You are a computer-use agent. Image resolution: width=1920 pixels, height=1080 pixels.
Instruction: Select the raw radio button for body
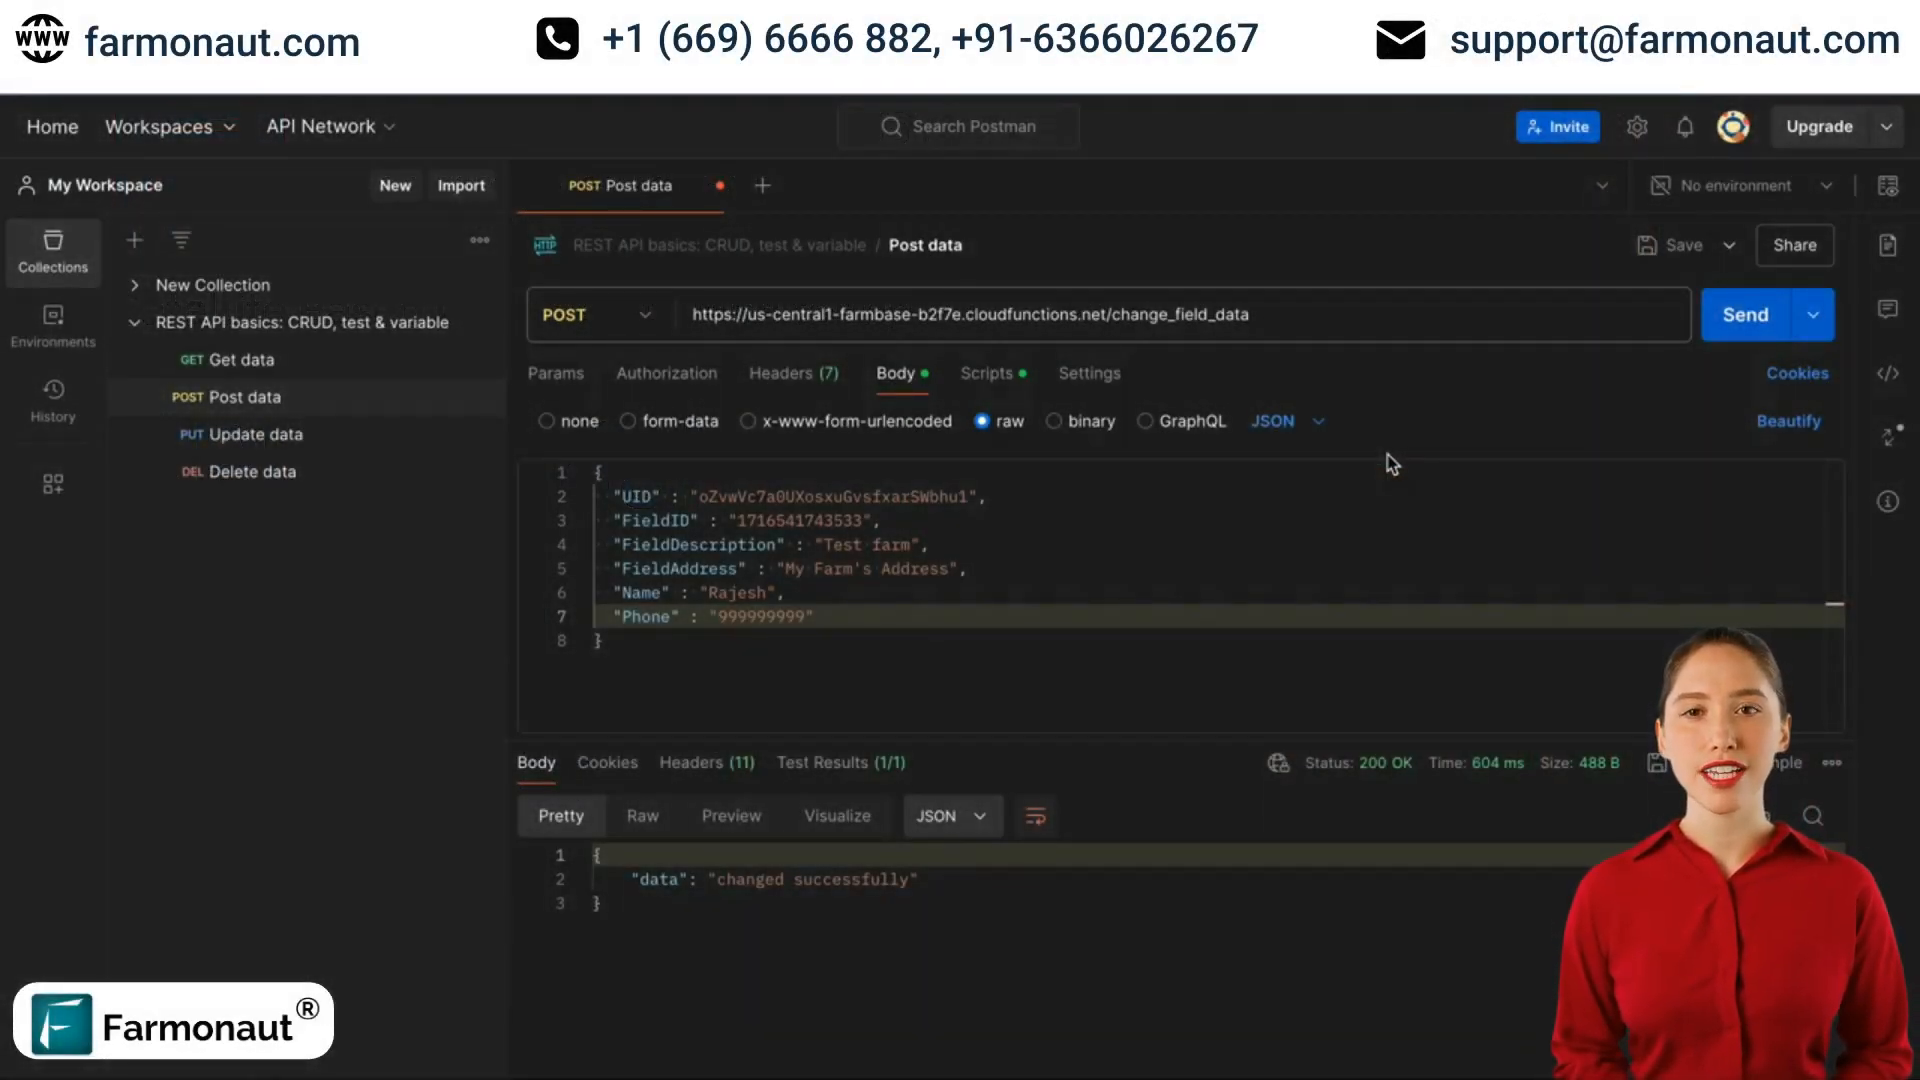click(981, 419)
